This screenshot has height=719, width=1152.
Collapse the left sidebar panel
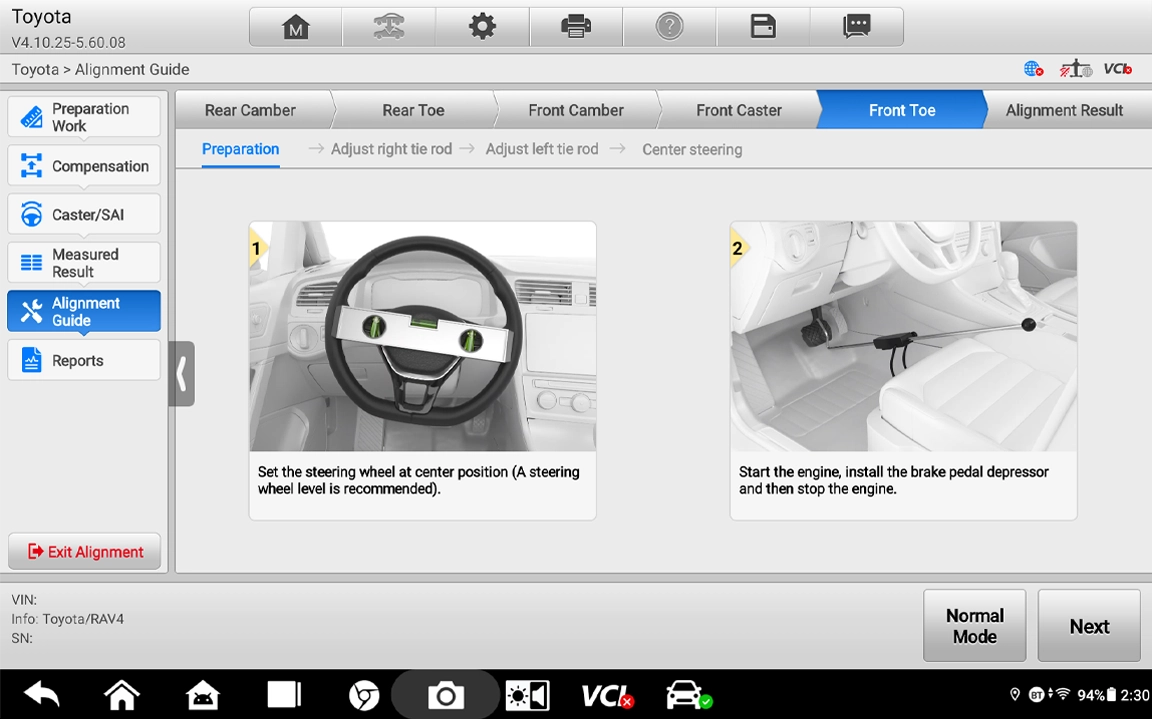[x=181, y=374]
